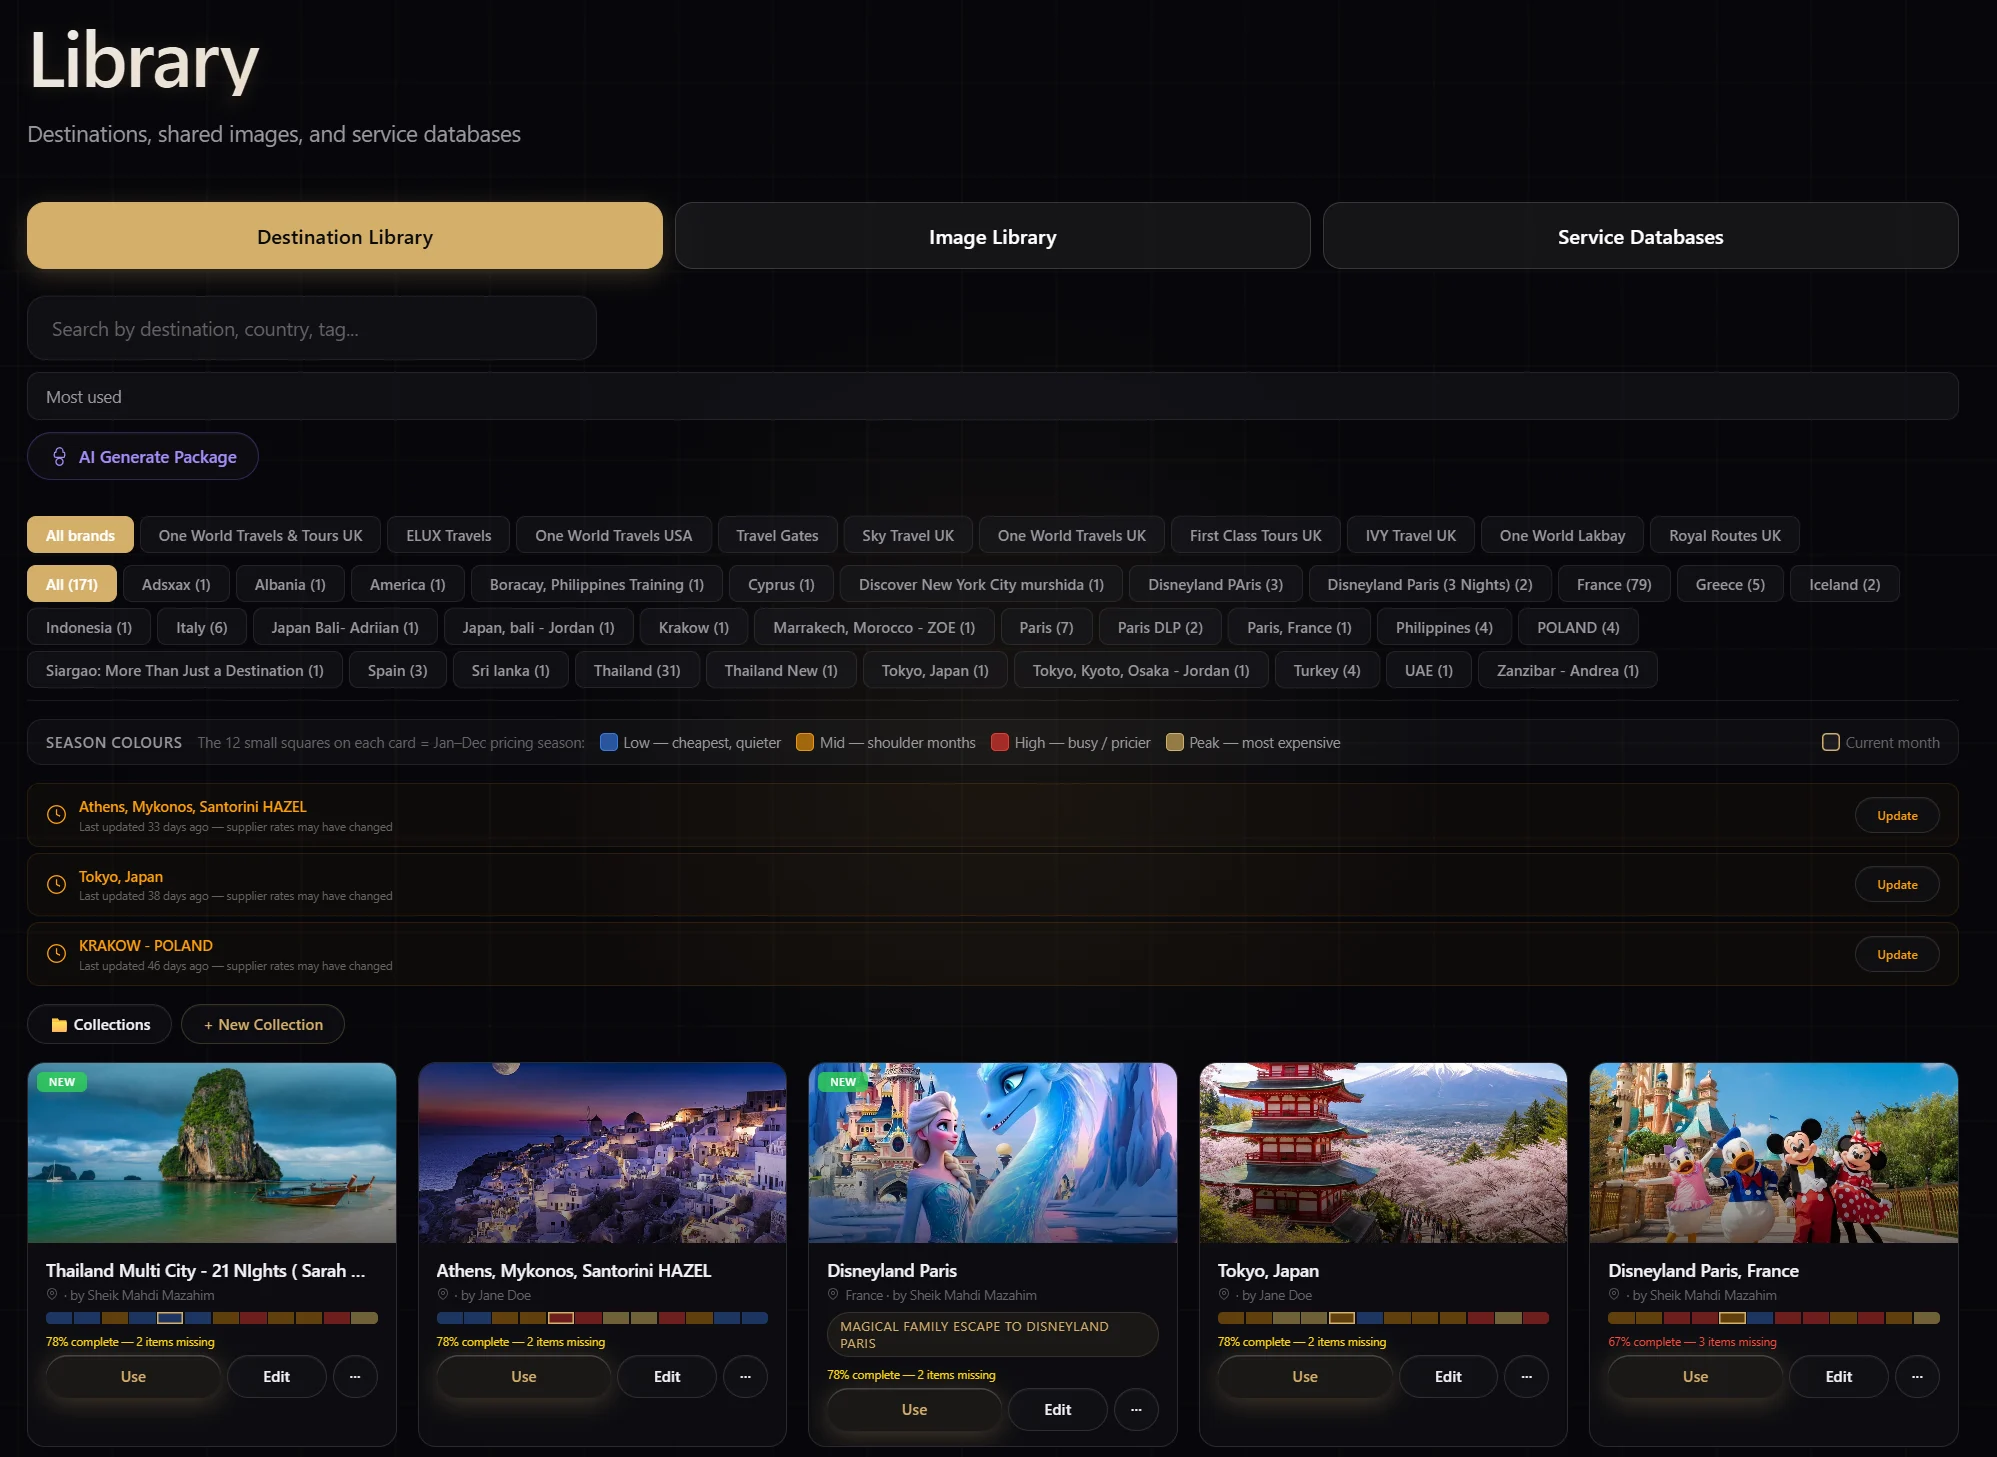The width and height of the screenshot is (1997, 1457).
Task: Click the clock icon beside Athens, Mykonos, Santorini HAZEL alert
Action: (57, 815)
